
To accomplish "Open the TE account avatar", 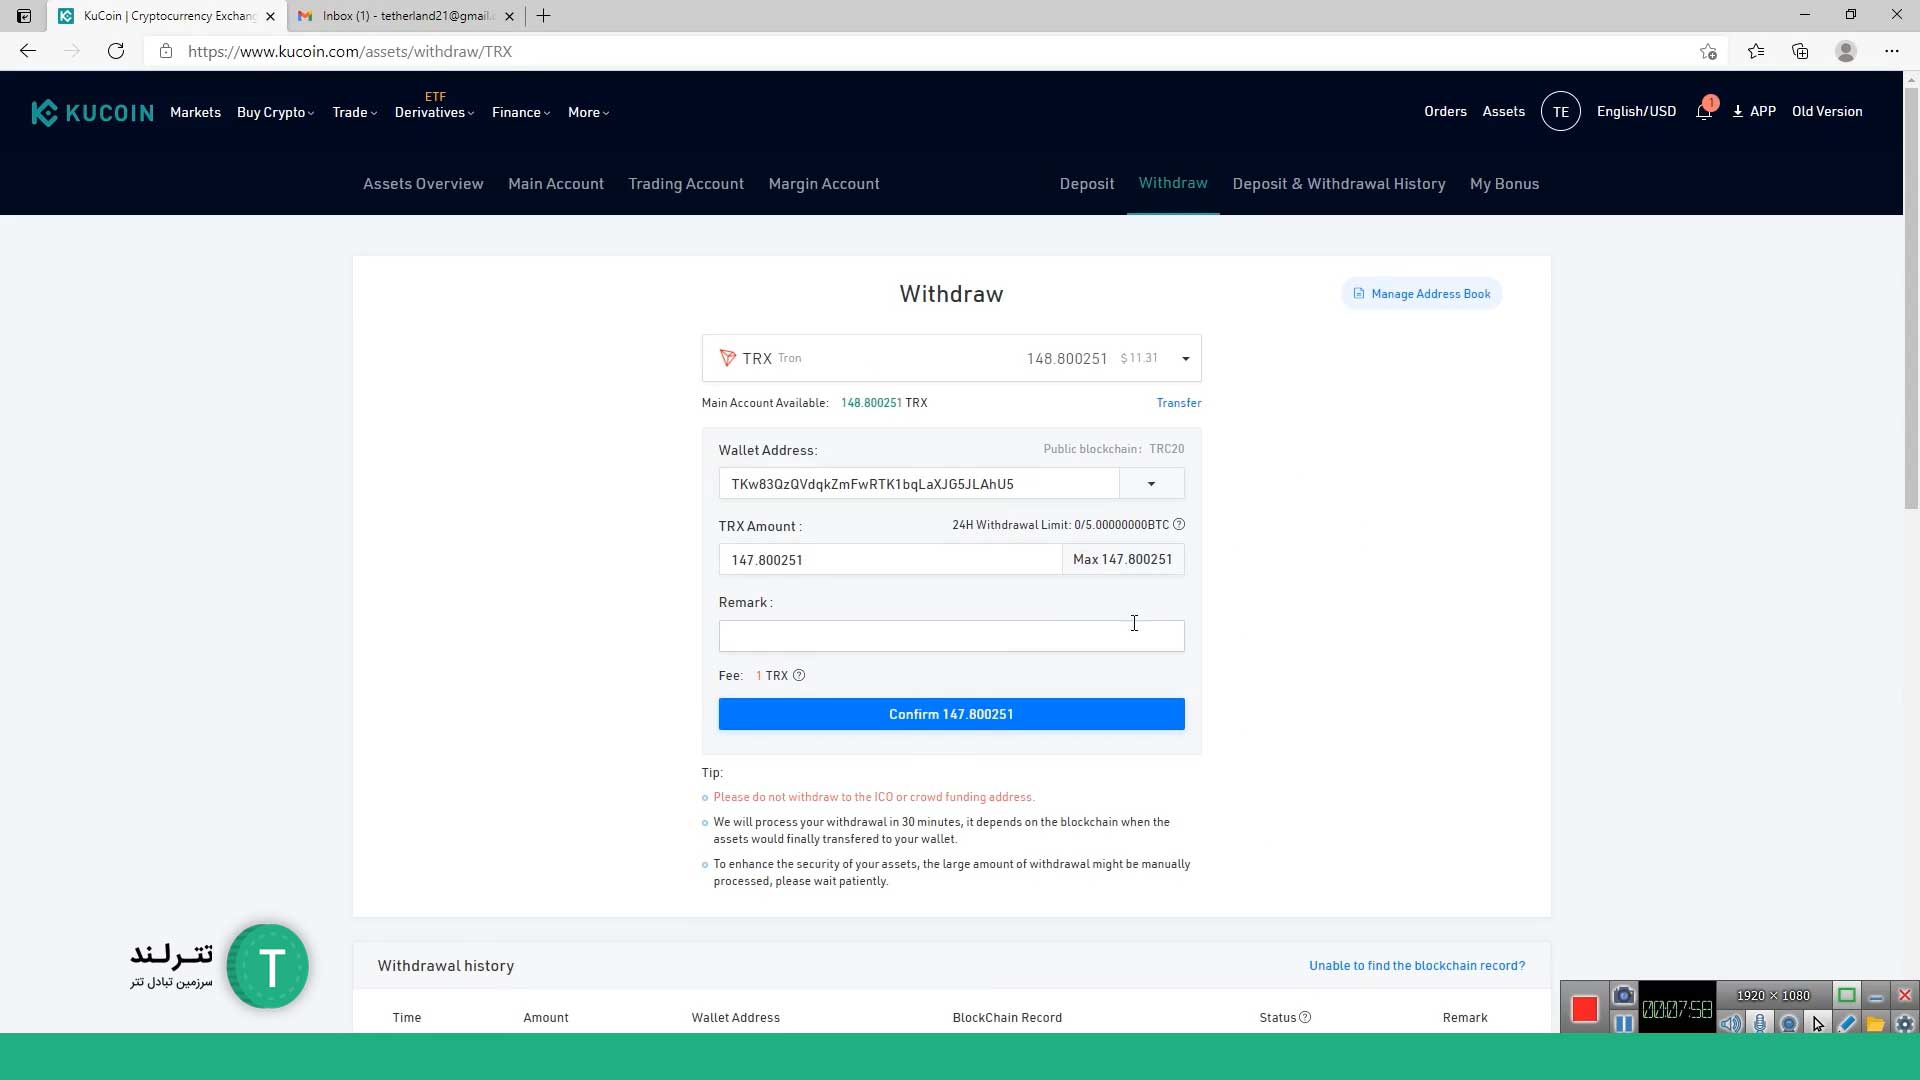I will pos(1560,112).
